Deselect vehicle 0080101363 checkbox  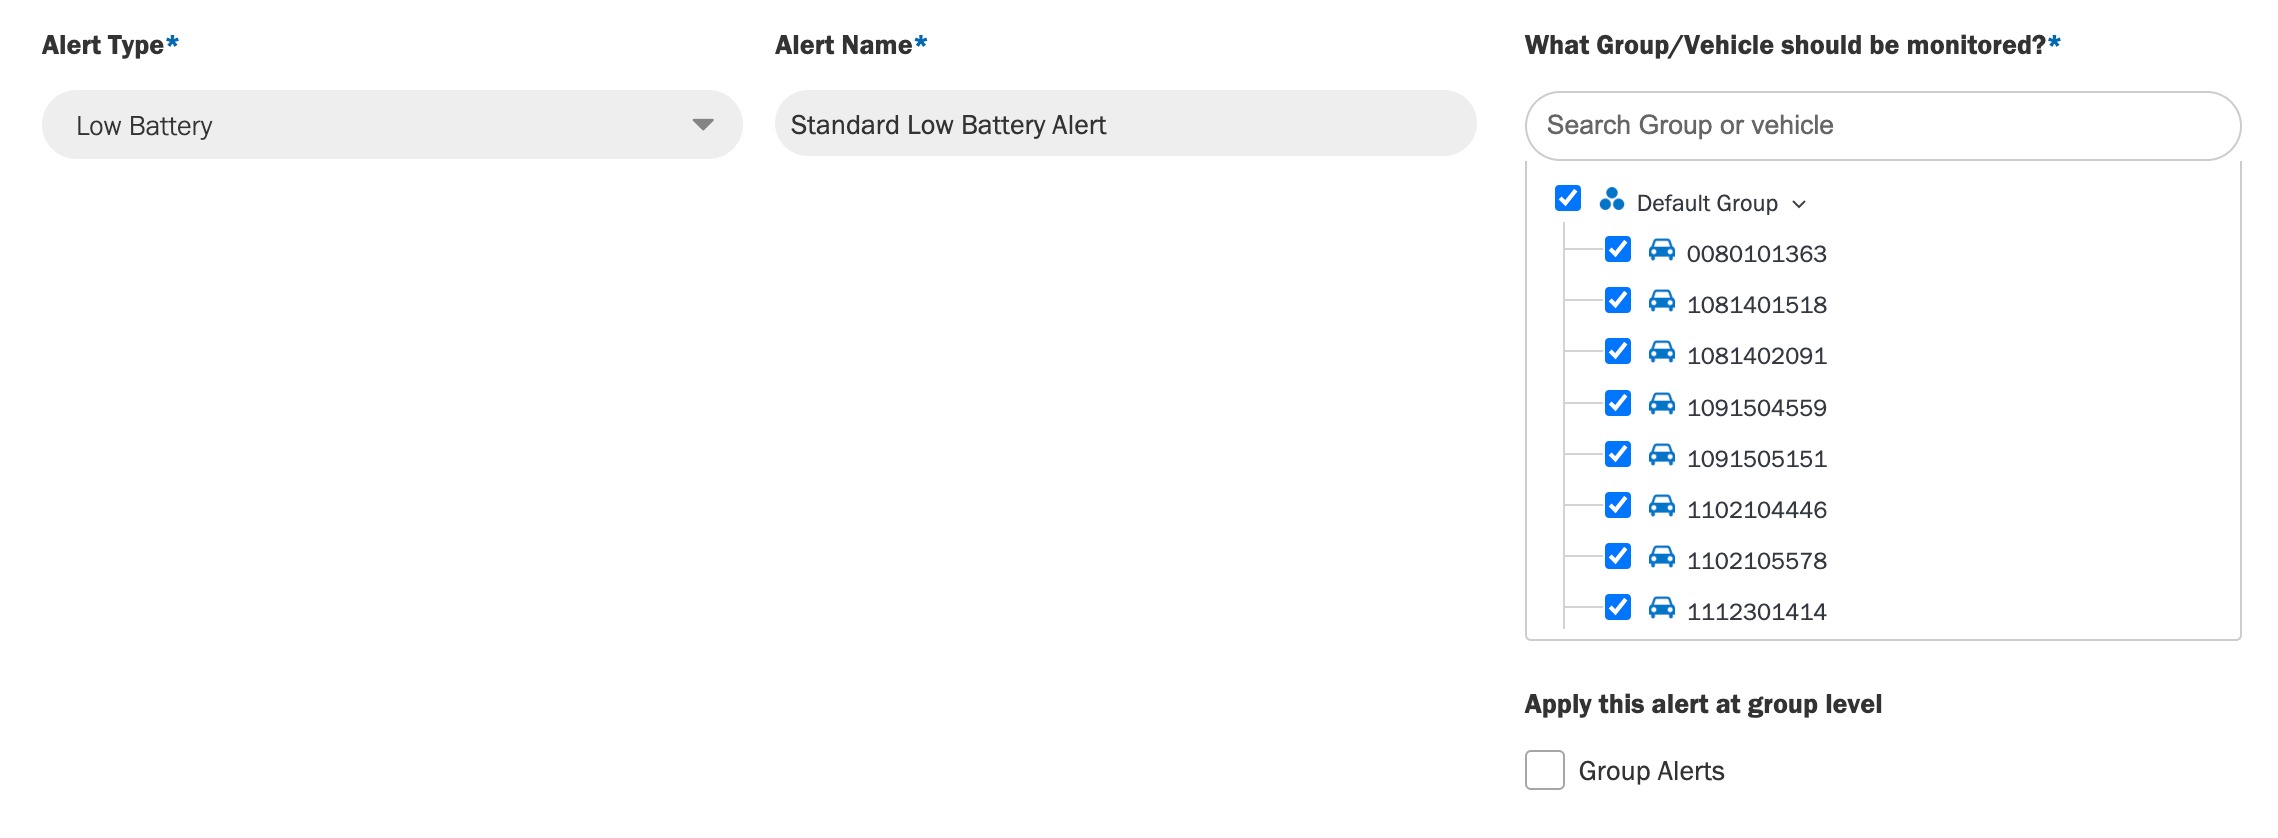coord(1617,249)
